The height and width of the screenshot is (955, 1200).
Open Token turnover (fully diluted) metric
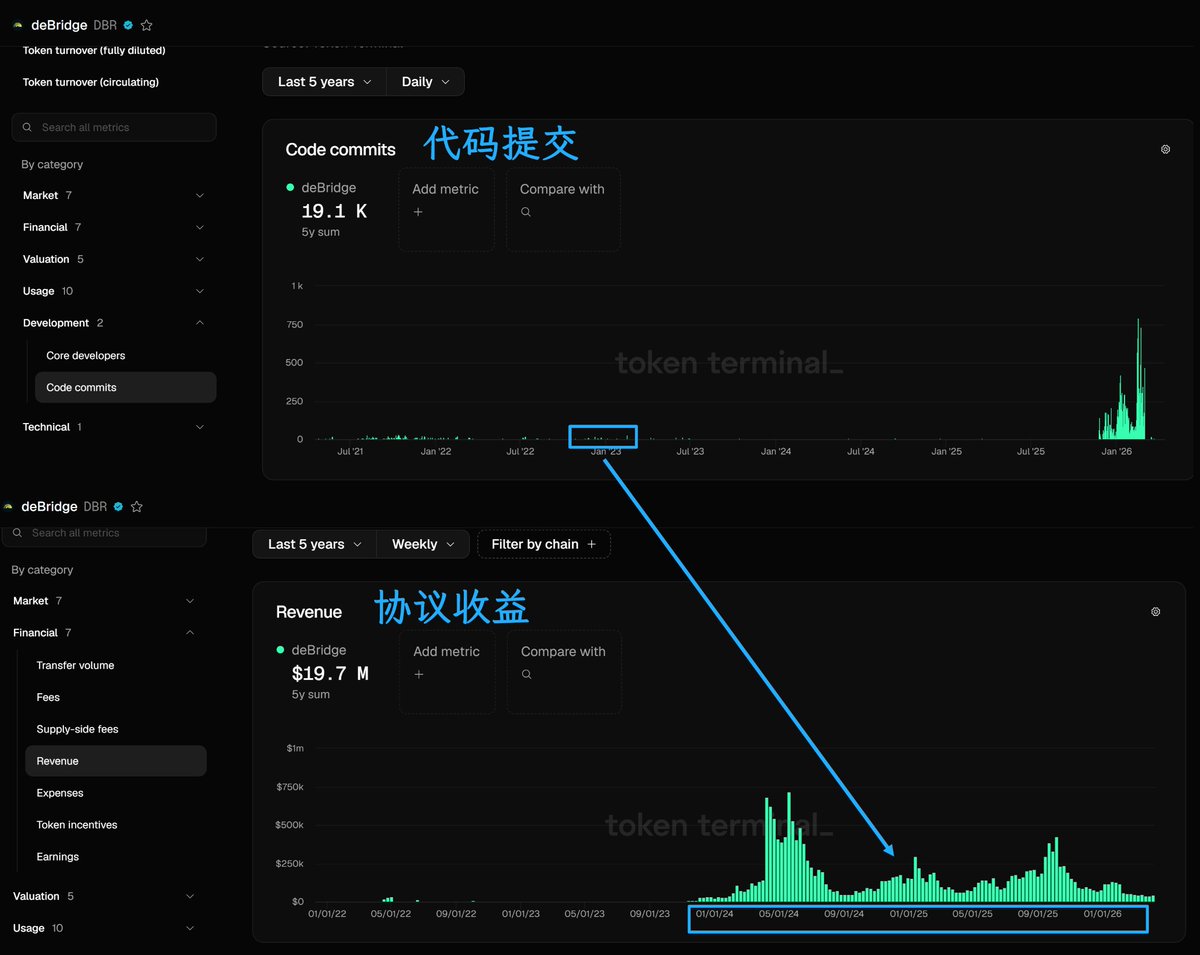tap(94, 50)
